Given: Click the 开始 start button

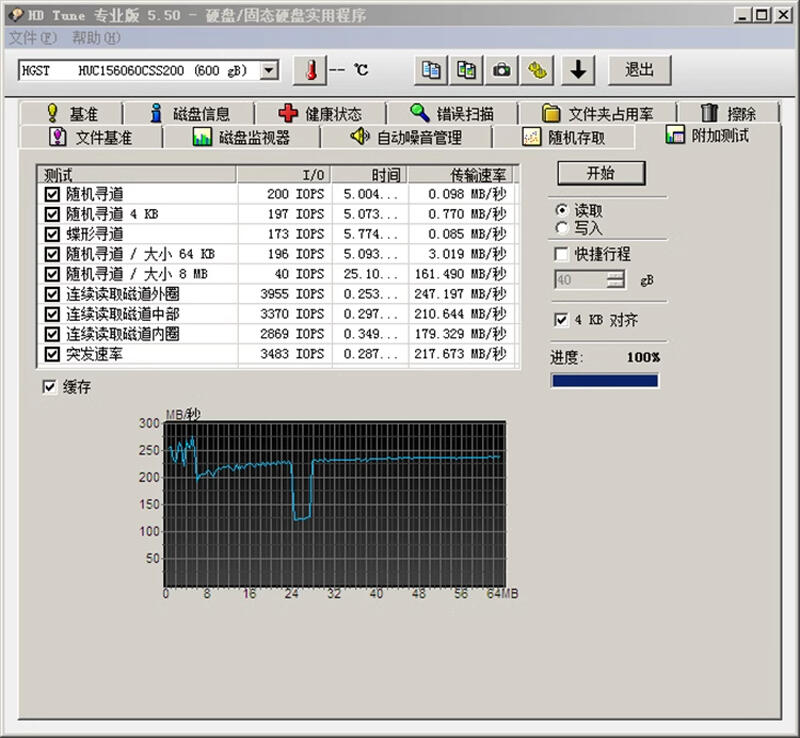Looking at the screenshot, I should click(601, 174).
